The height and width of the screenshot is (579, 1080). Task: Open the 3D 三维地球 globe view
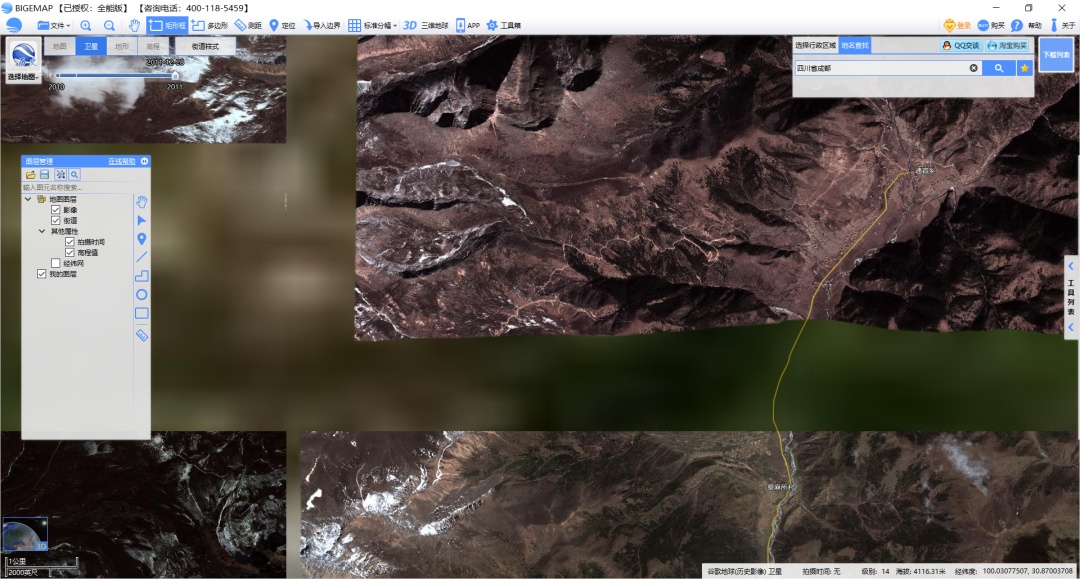[425, 25]
